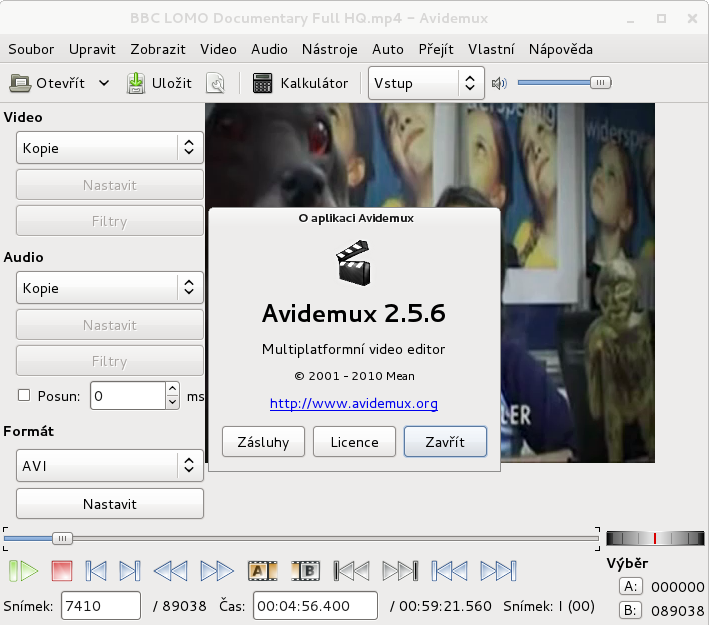
Task: Click the Uložit save icon
Action: click(136, 83)
